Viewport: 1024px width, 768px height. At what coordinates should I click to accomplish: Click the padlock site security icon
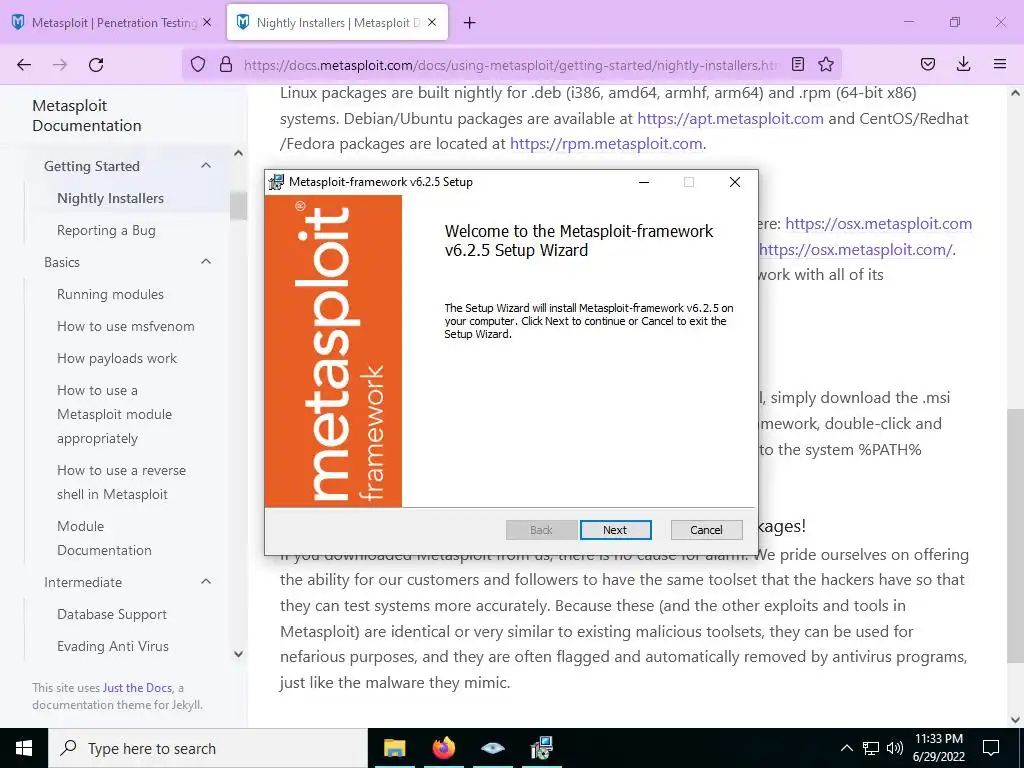click(x=226, y=64)
